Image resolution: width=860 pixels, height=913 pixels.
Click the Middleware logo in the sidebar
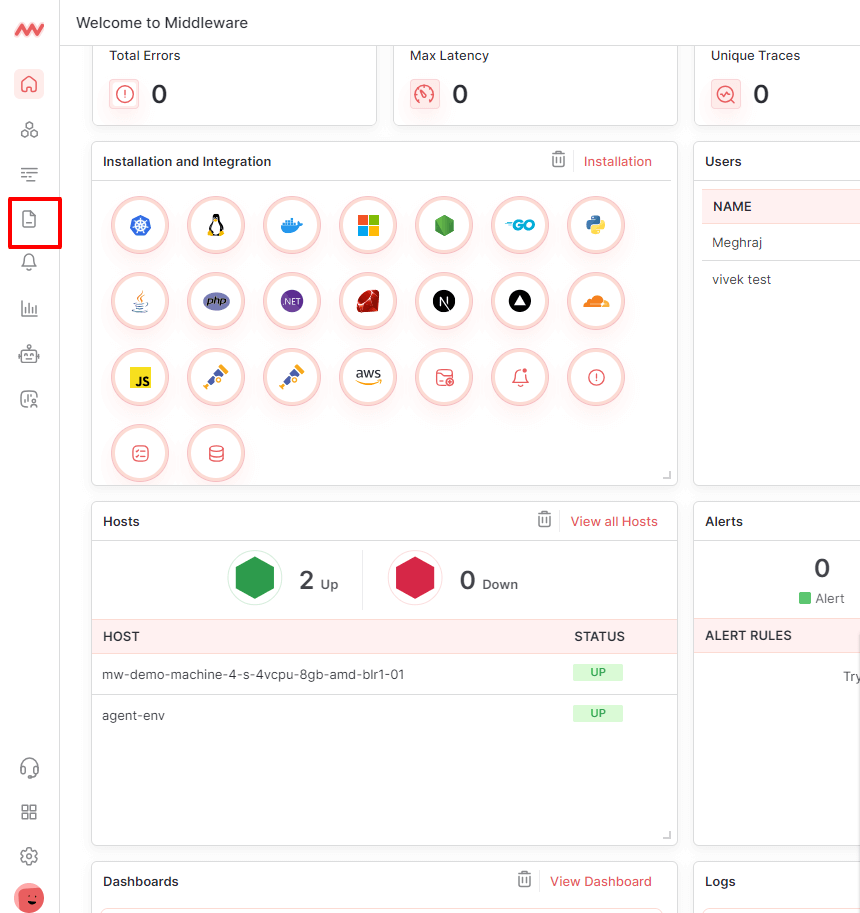tap(29, 29)
